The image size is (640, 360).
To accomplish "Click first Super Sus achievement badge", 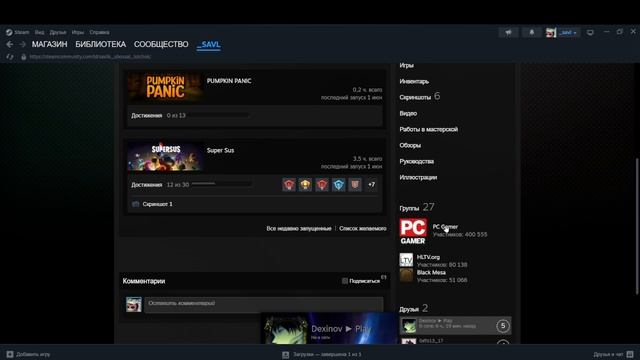I will point(289,185).
